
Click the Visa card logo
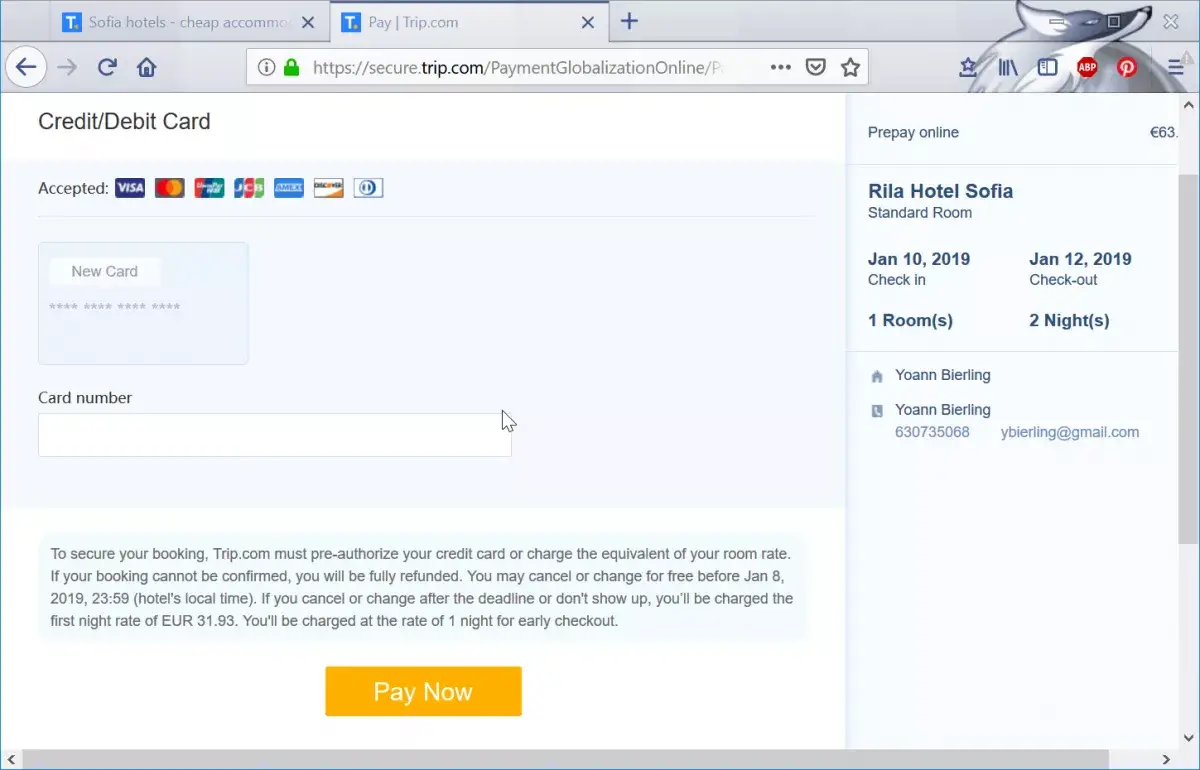[x=130, y=188]
